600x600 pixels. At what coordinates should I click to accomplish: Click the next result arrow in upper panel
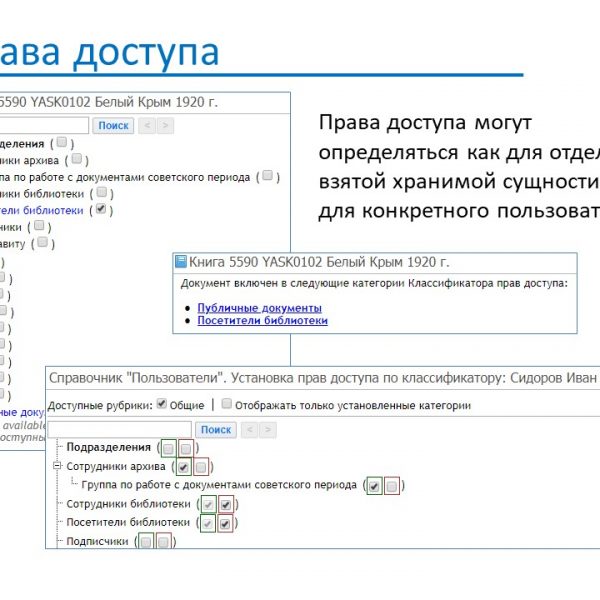click(165, 125)
